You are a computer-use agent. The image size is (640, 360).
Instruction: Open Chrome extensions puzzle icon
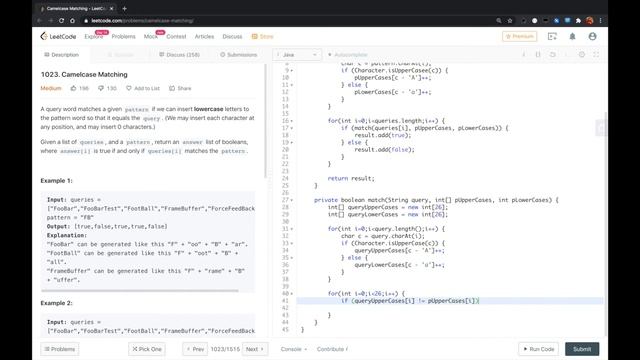tap(578, 20)
